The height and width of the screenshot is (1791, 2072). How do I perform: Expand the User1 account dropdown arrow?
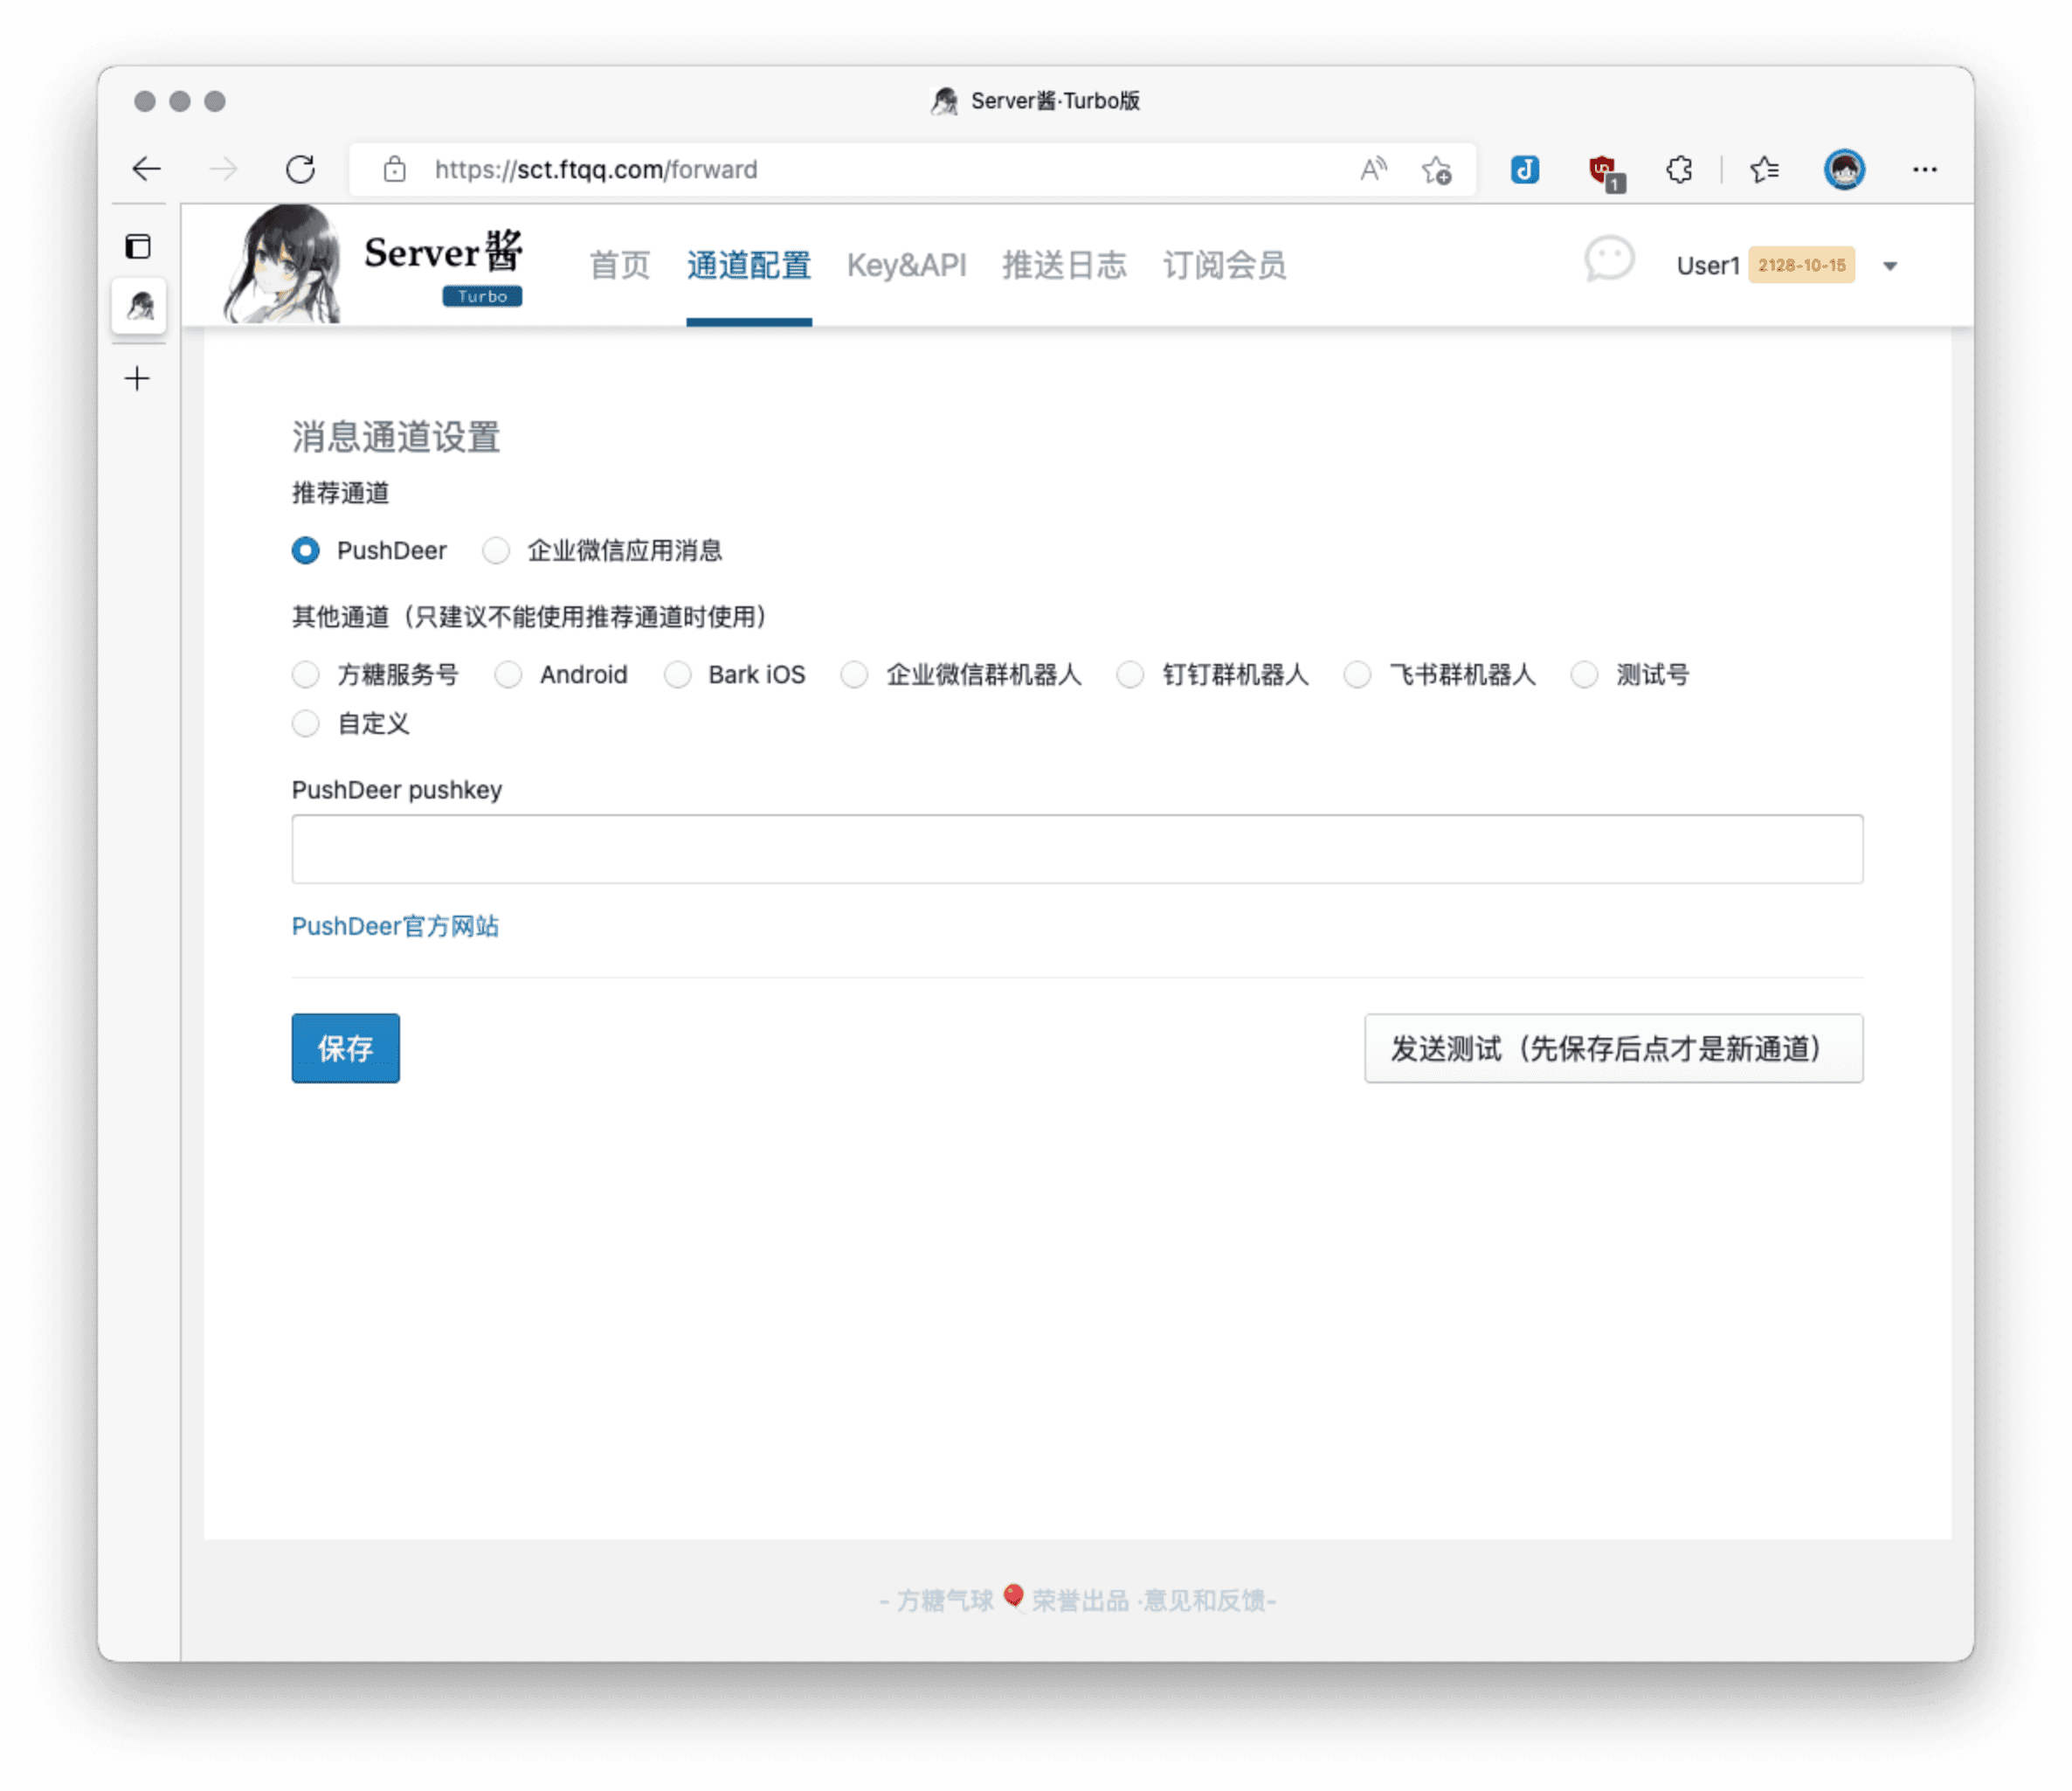tap(1890, 266)
